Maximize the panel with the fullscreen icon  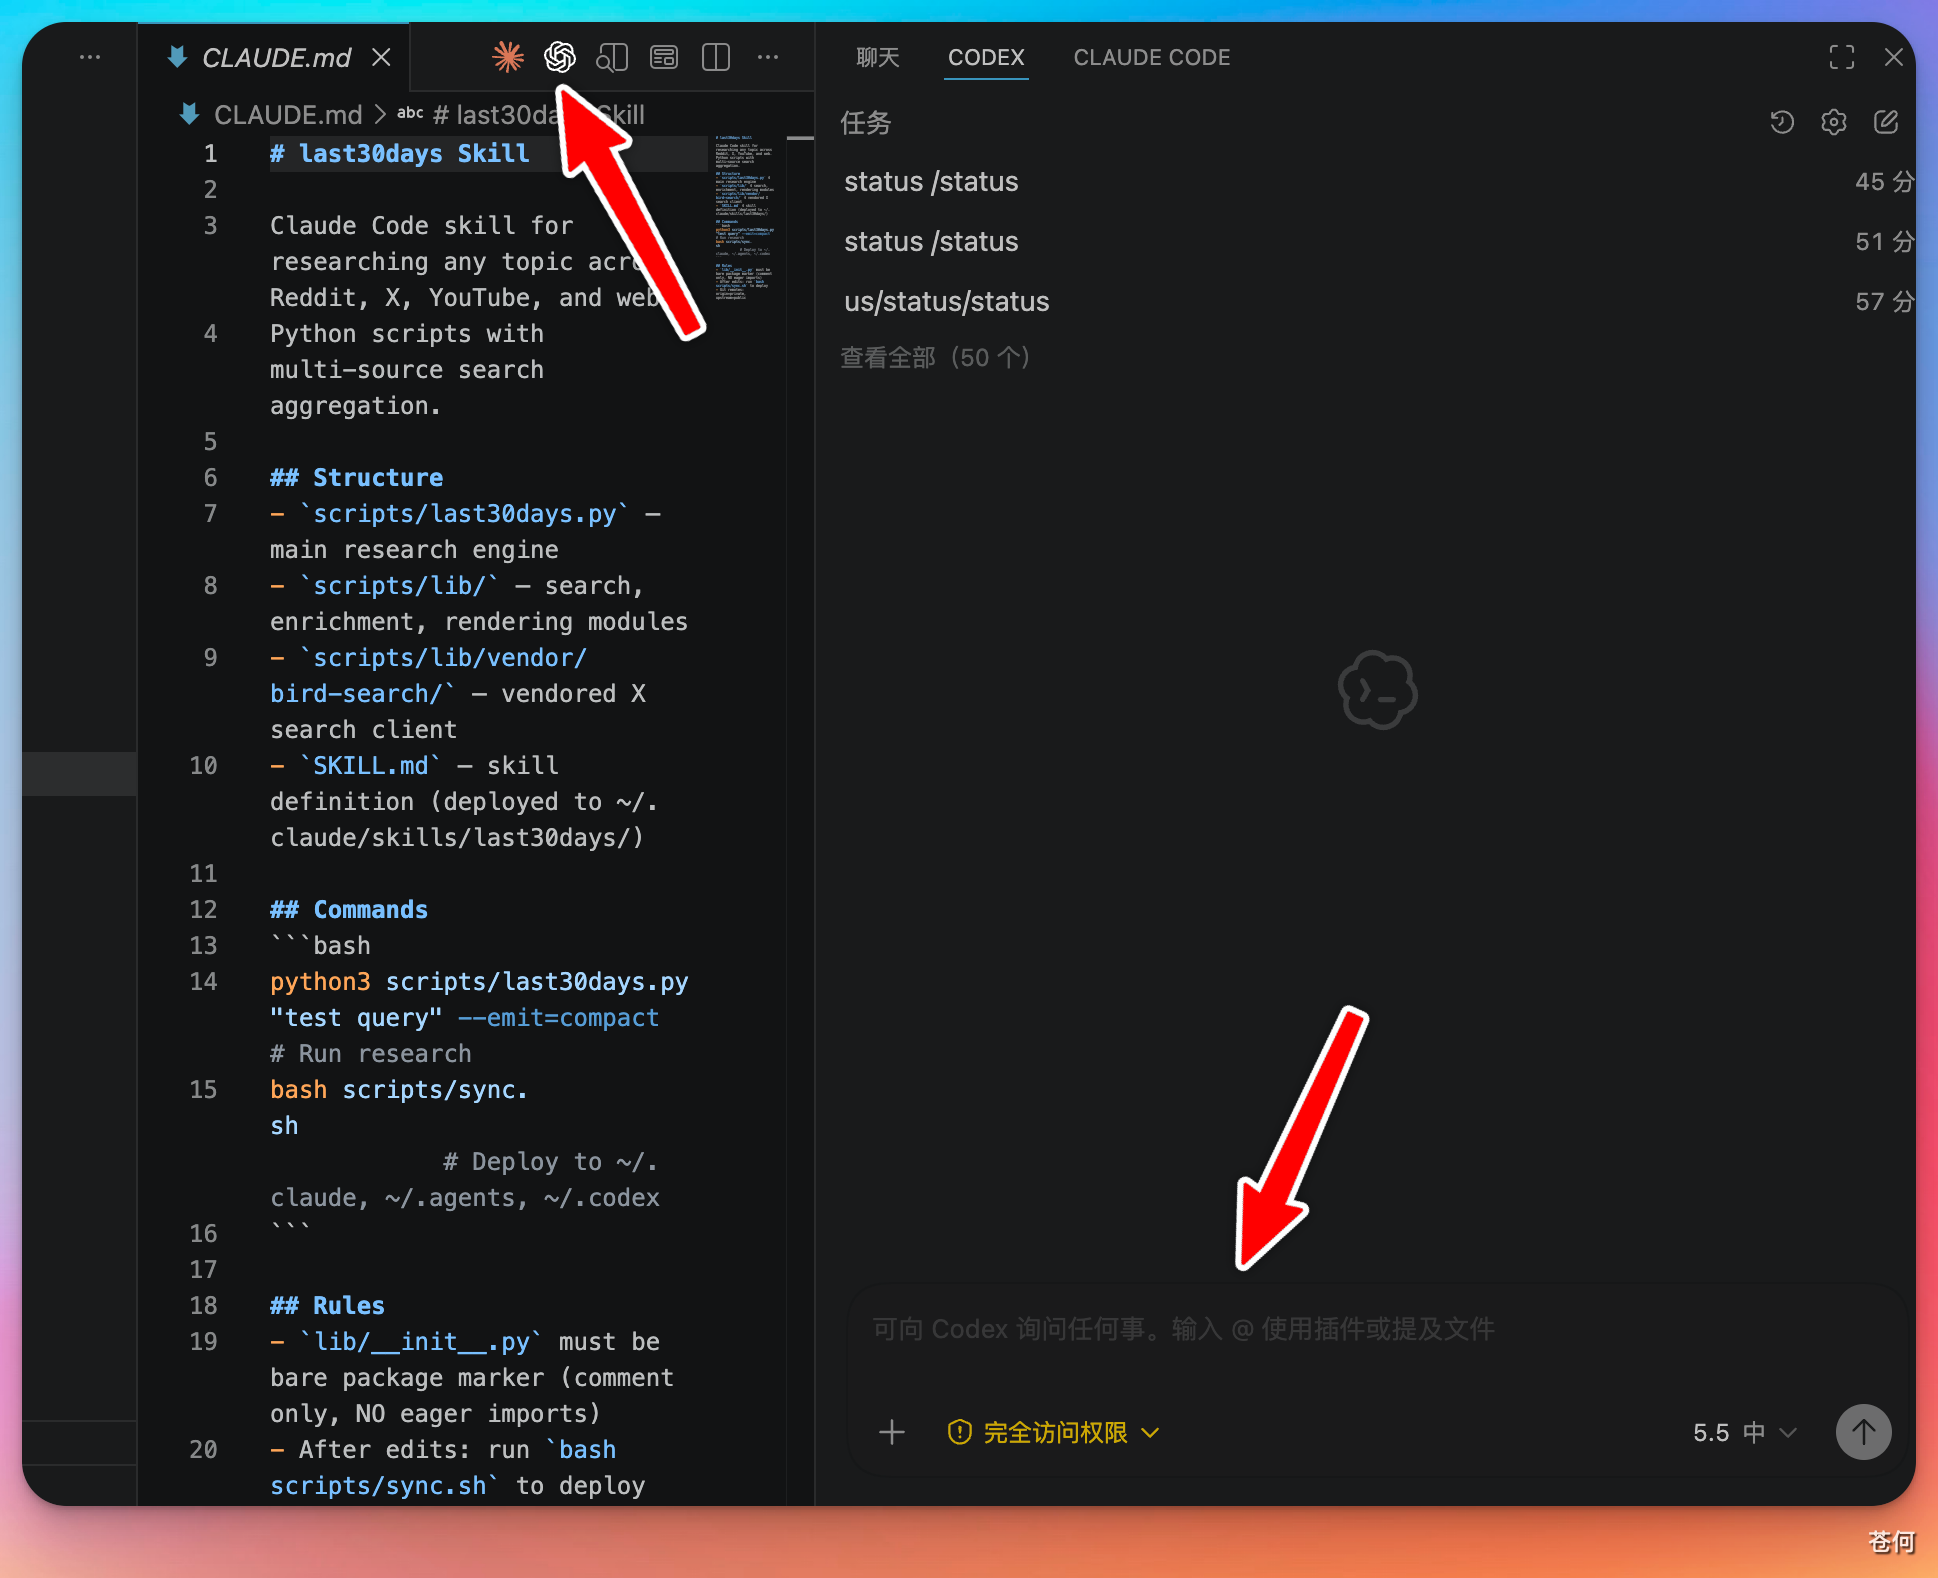pyautogui.click(x=1842, y=57)
